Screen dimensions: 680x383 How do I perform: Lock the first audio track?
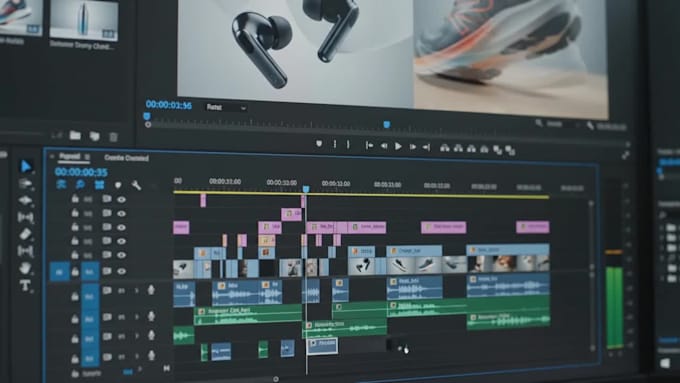75,296
